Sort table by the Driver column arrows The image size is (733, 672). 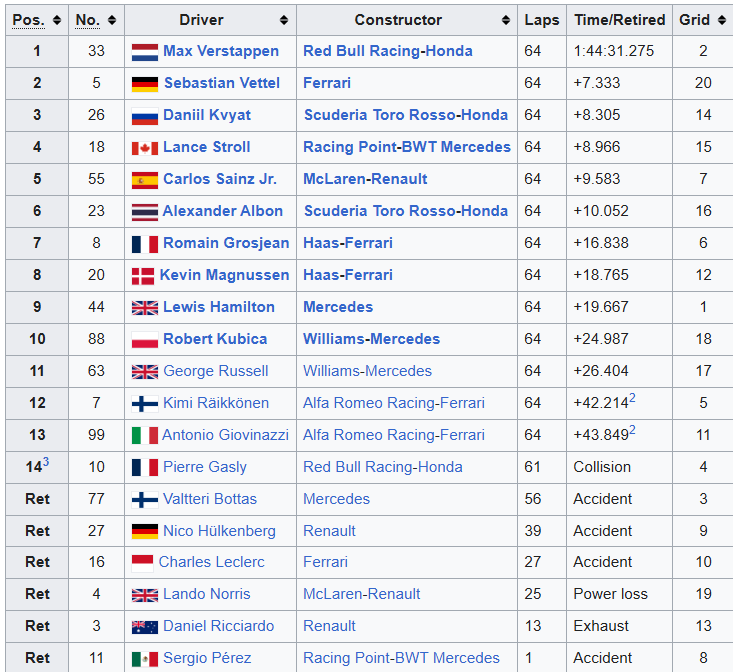click(284, 20)
